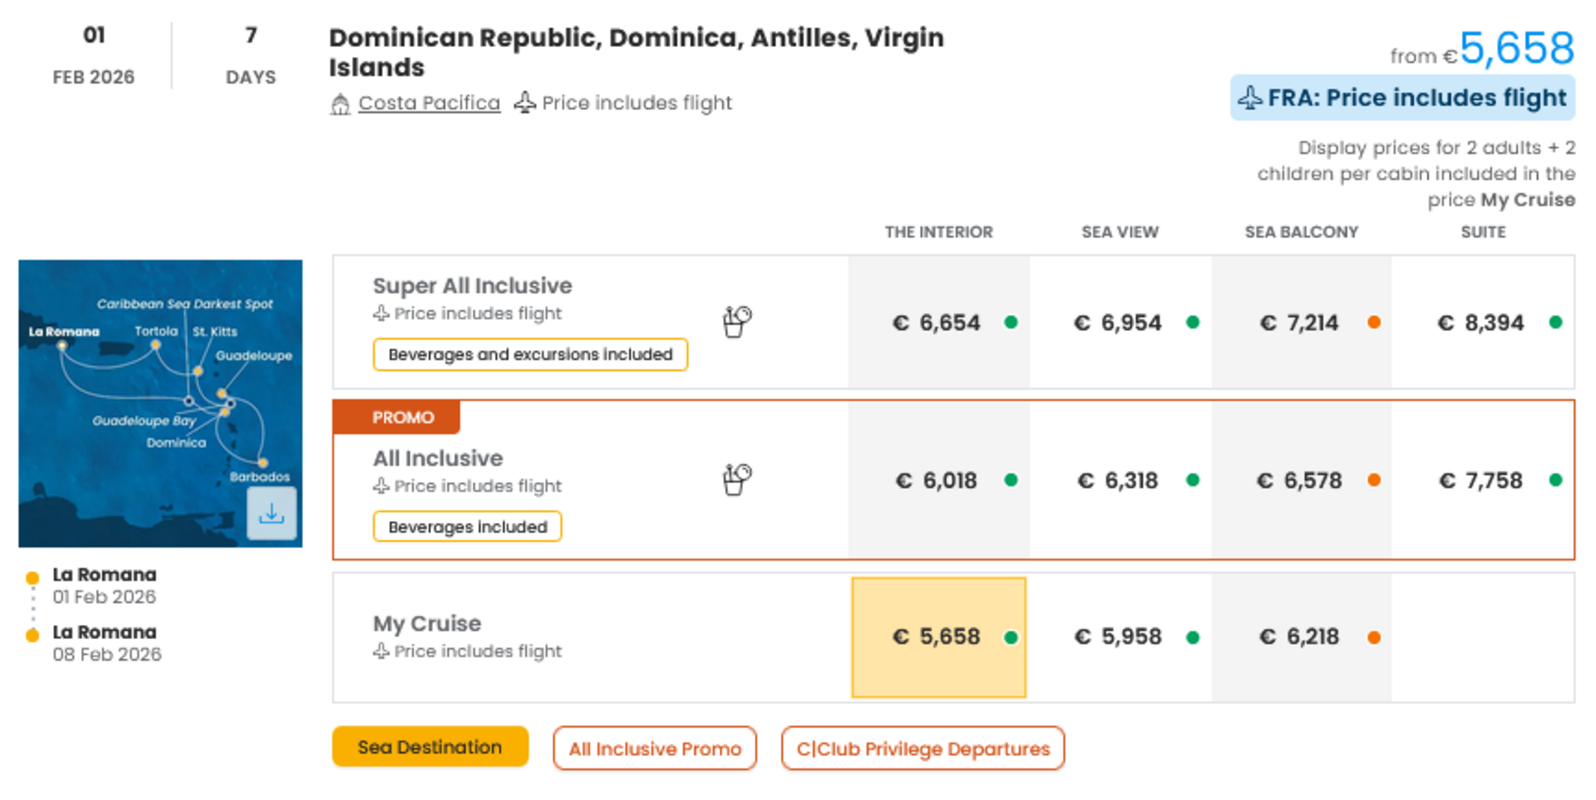Image resolution: width=1596 pixels, height=800 pixels.
Task: Click the airplane icon in FRA price badge
Action: point(1250,98)
